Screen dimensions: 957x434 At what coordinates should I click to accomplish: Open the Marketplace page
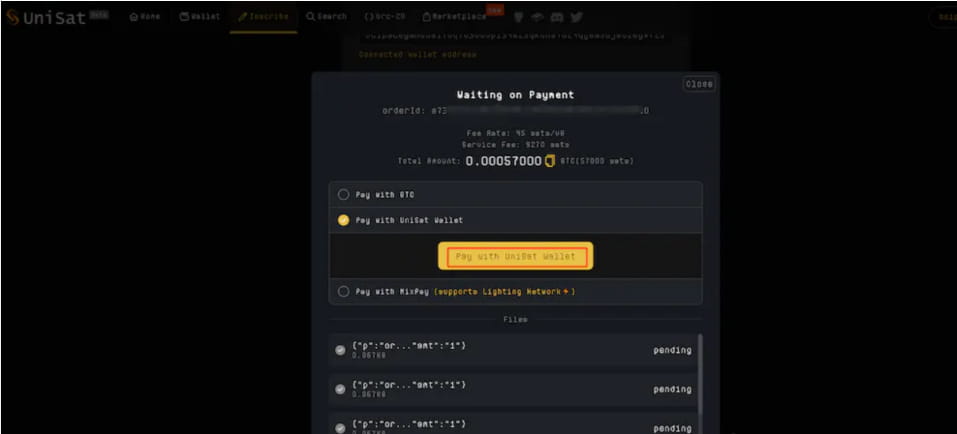[455, 17]
